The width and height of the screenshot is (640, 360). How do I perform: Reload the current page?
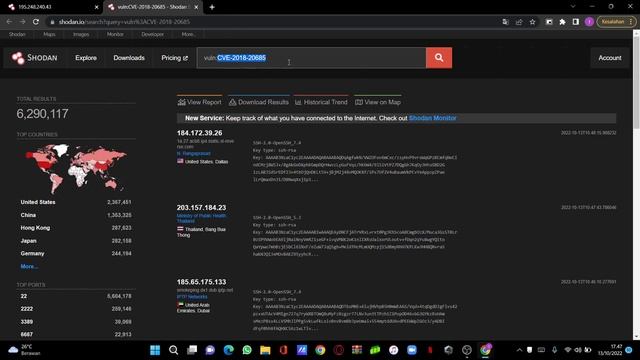point(36,22)
